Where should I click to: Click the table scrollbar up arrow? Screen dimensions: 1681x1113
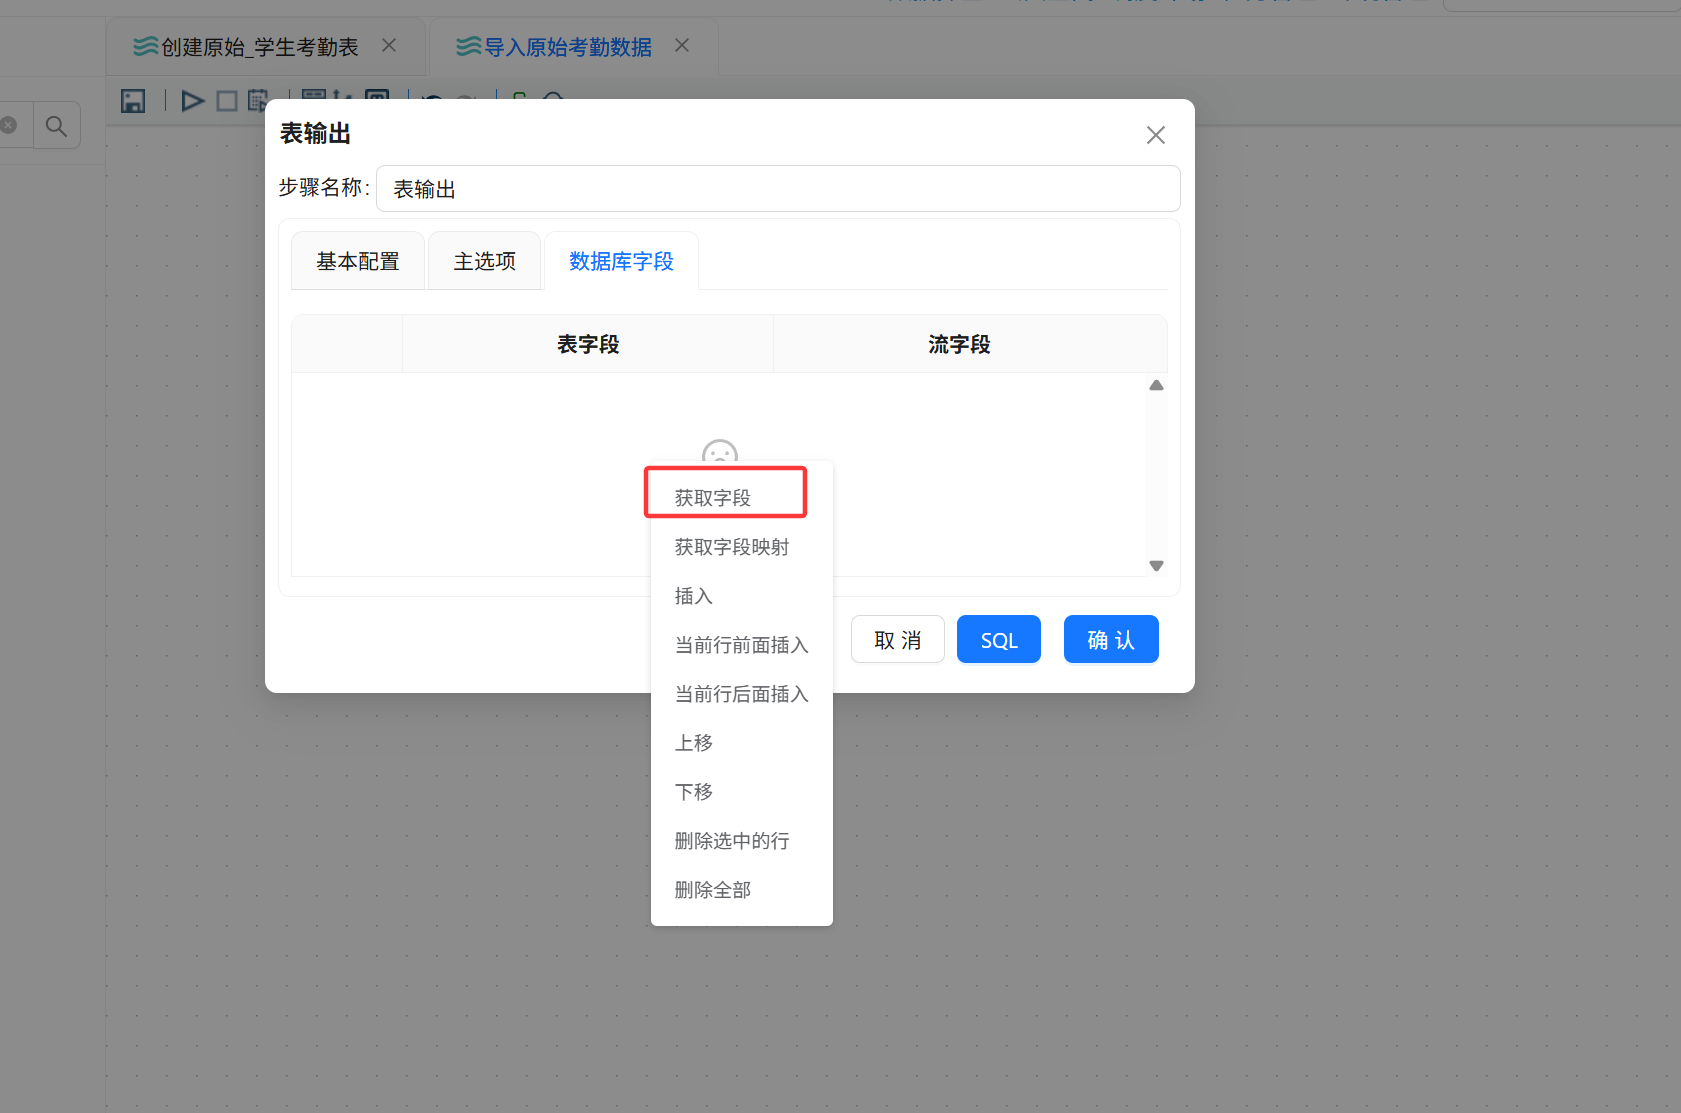1157,385
